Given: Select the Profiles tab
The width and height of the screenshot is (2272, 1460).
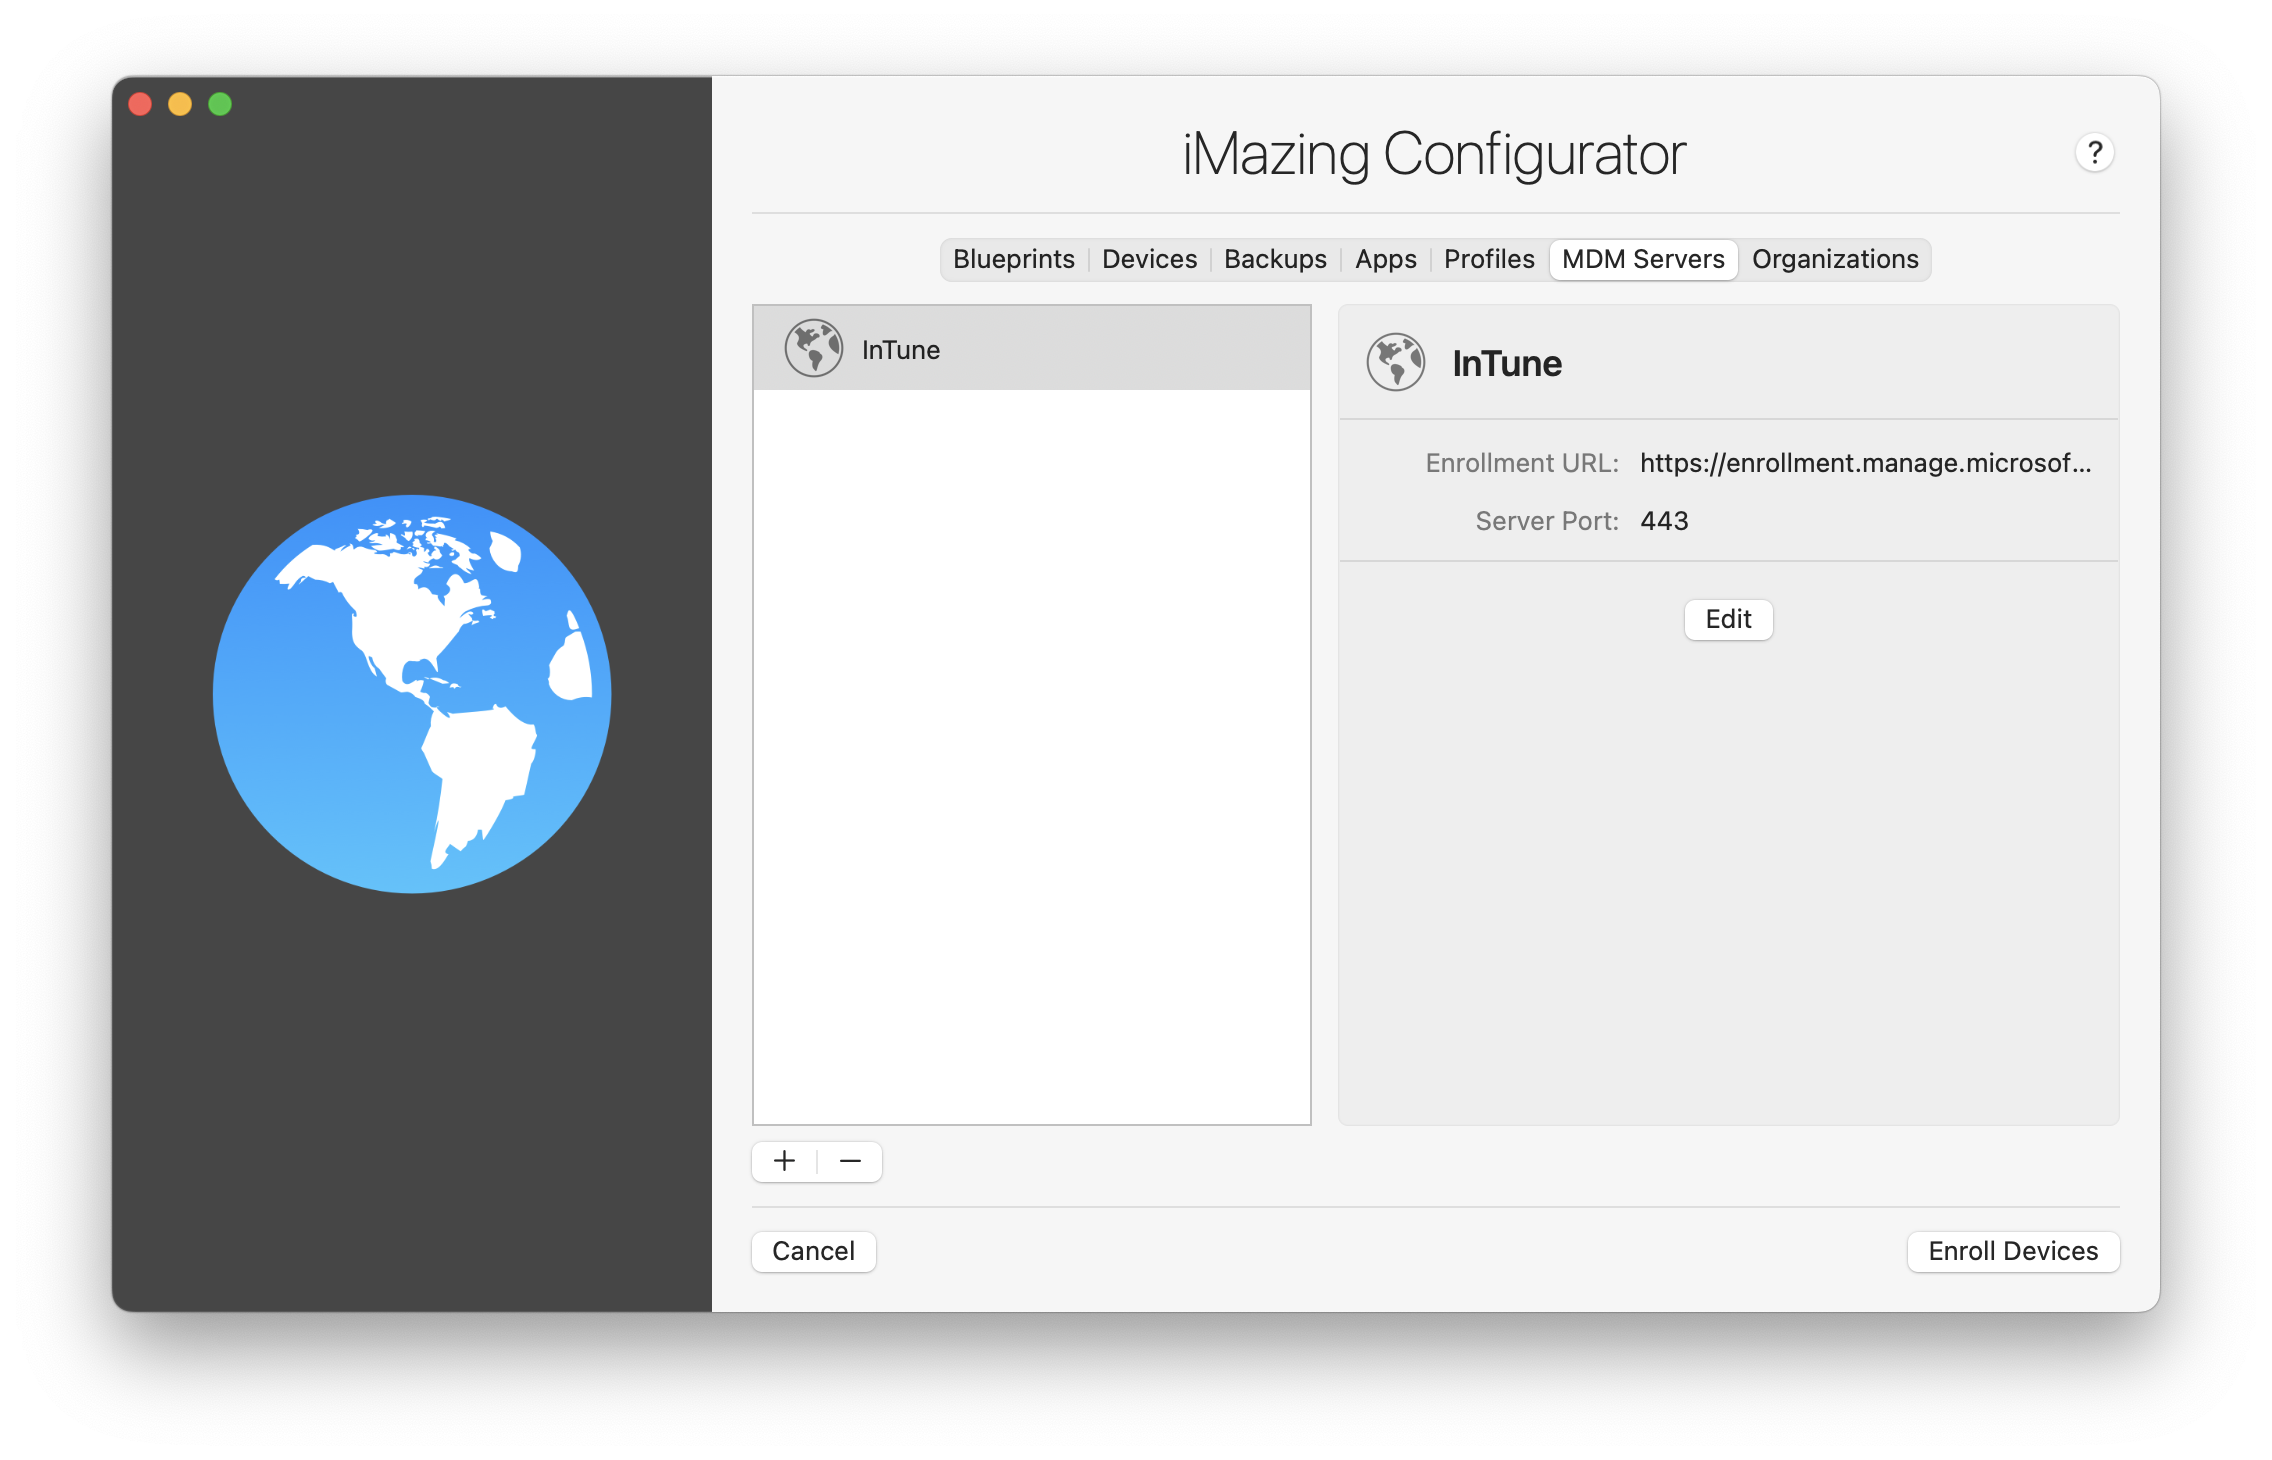Looking at the screenshot, I should tap(1489, 259).
